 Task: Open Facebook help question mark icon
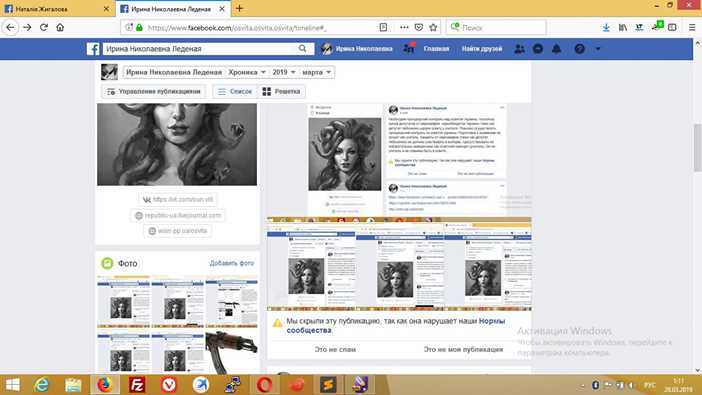(x=579, y=49)
